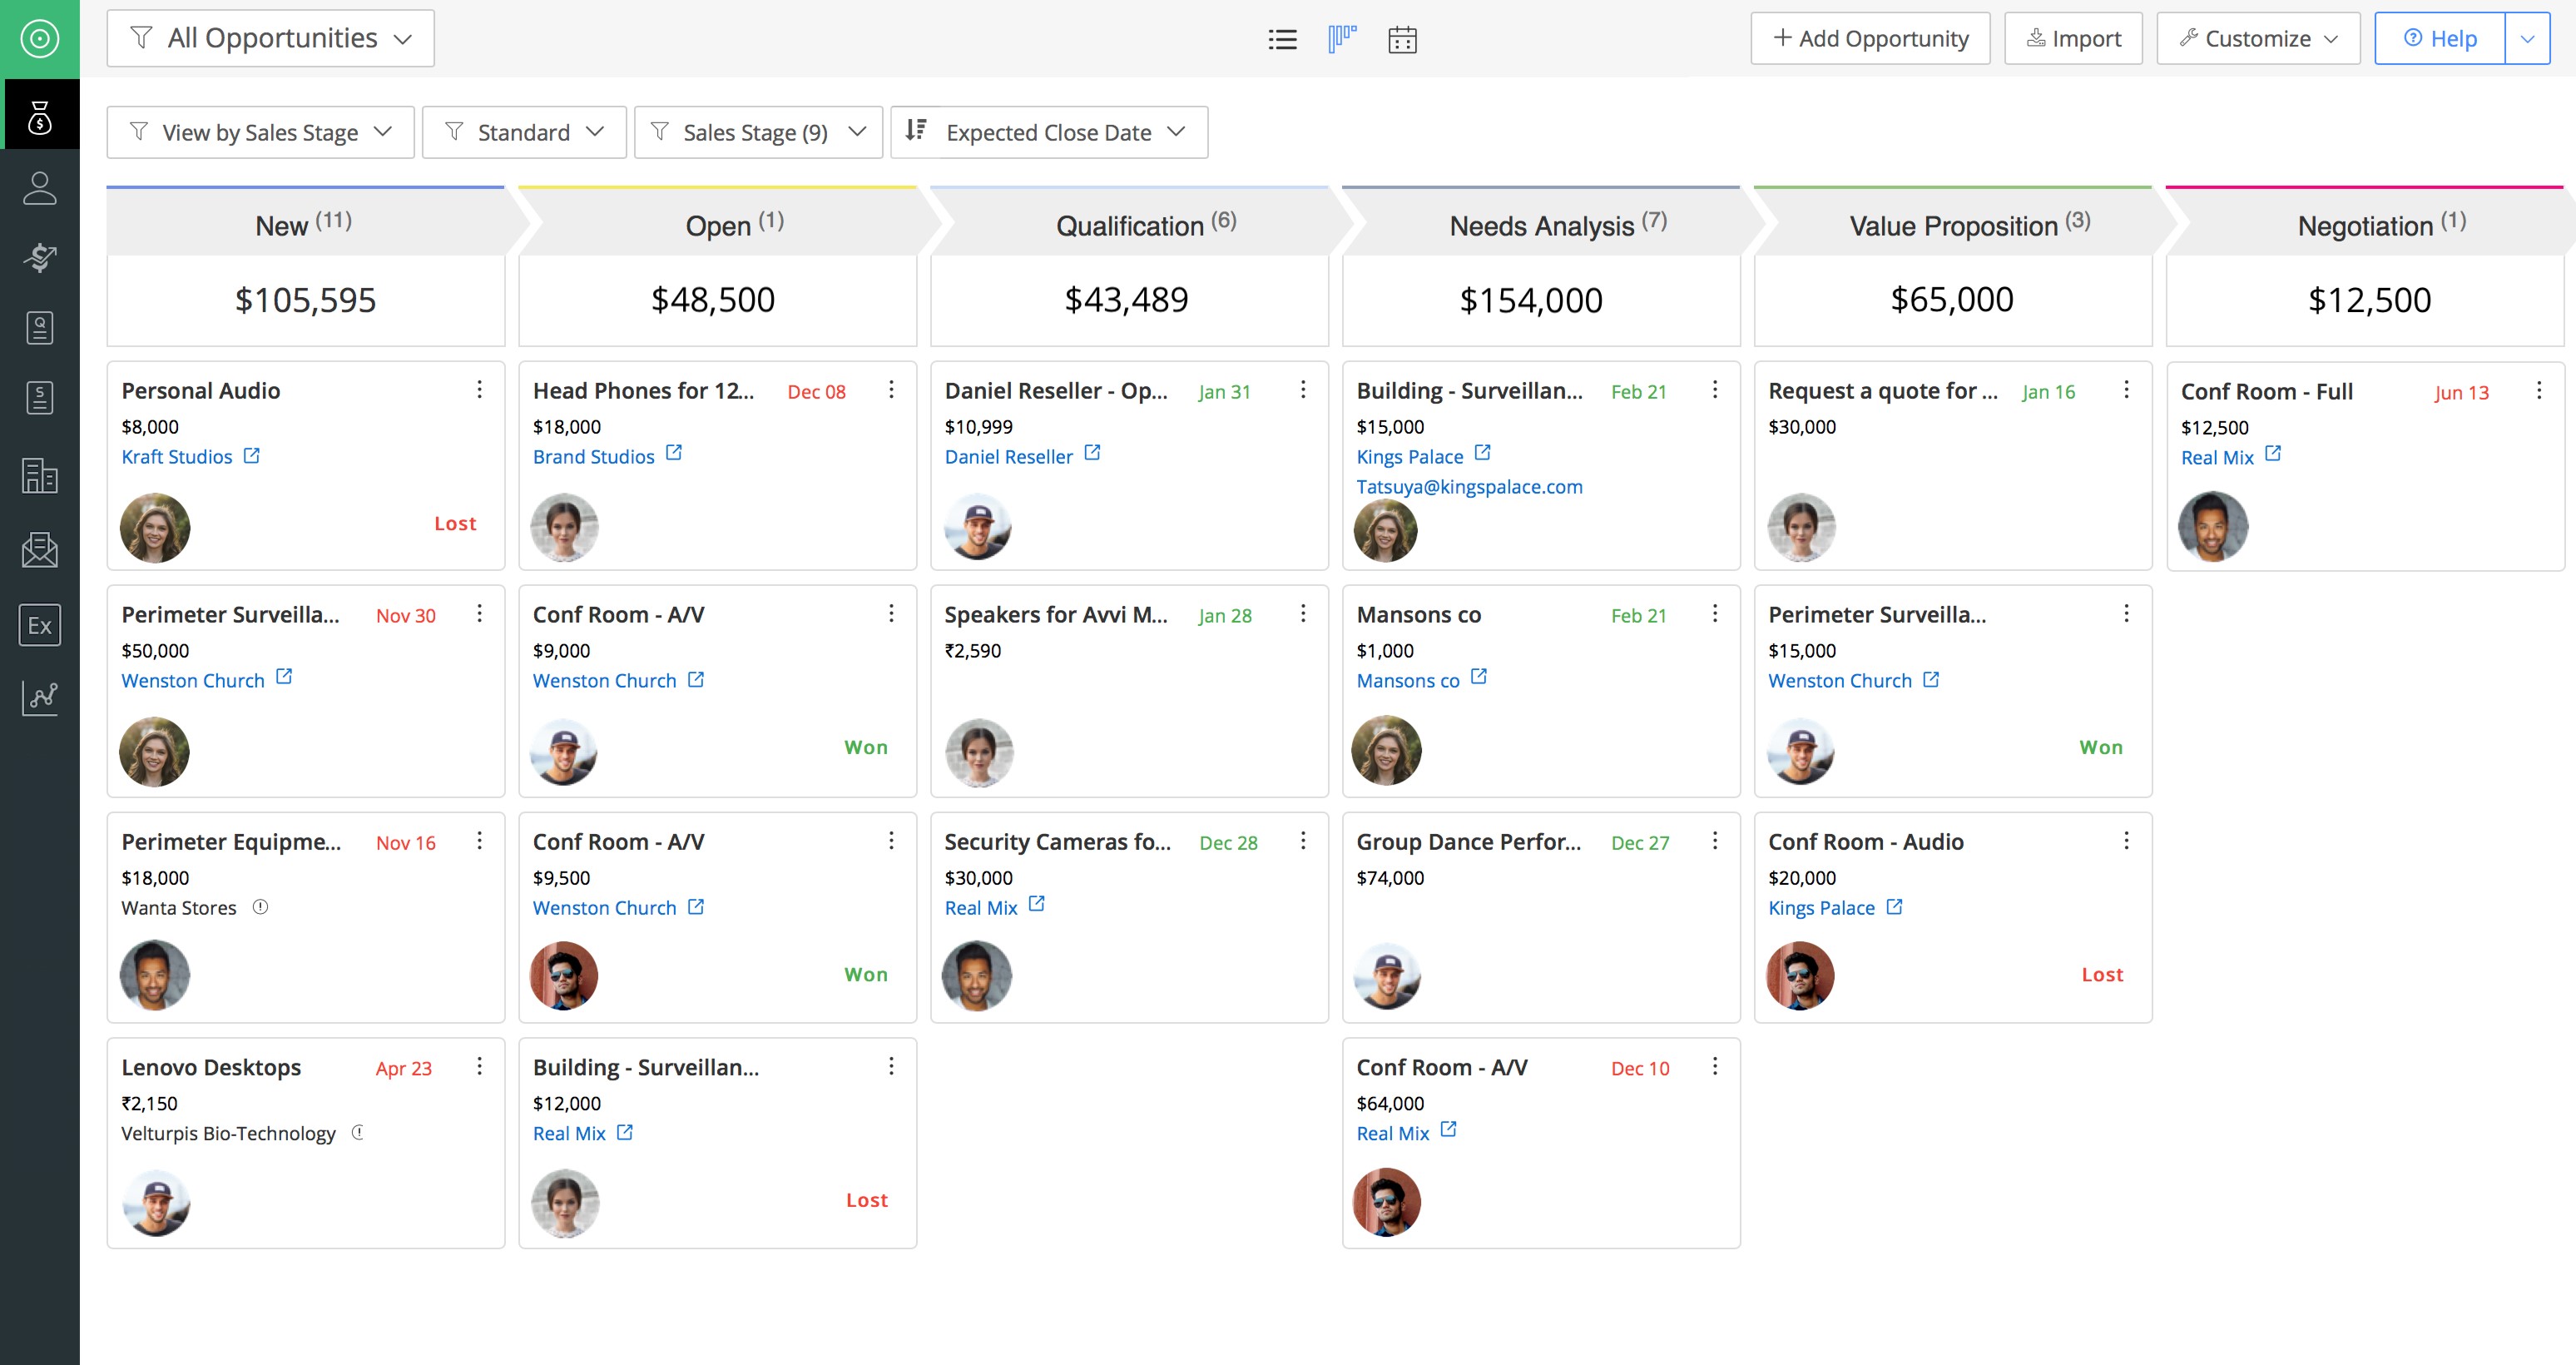Expand the Customize menu
The image size is (2576, 1365).
point(2257,38)
